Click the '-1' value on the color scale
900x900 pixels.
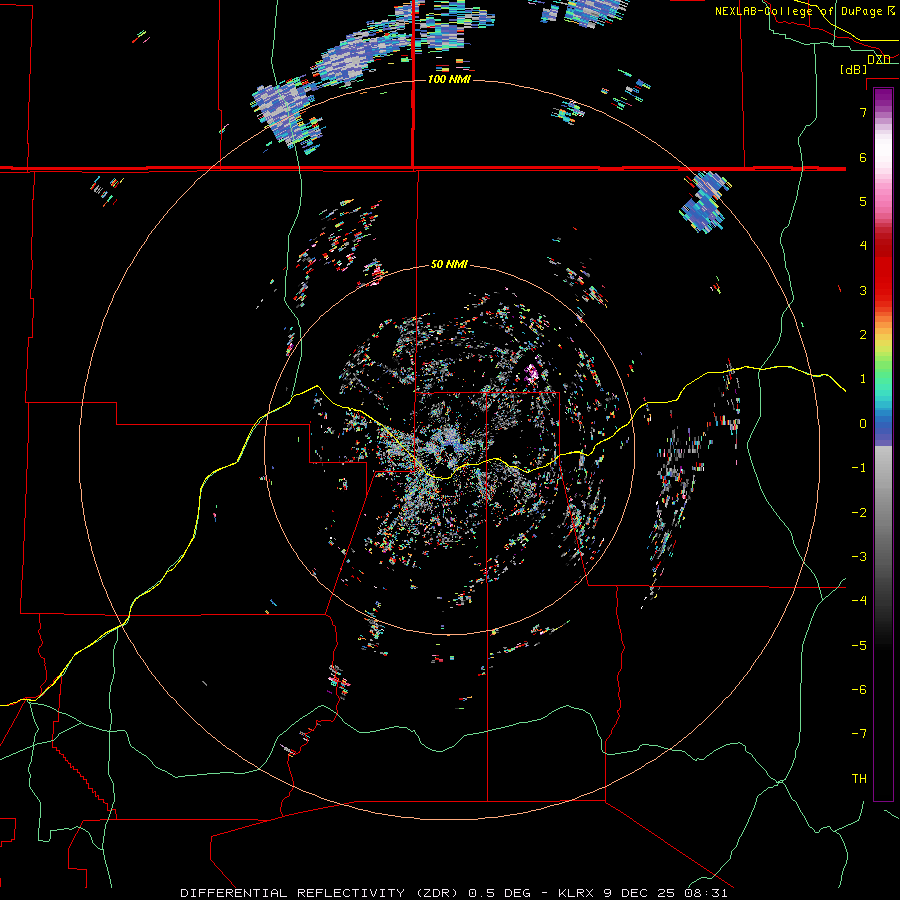(859, 468)
